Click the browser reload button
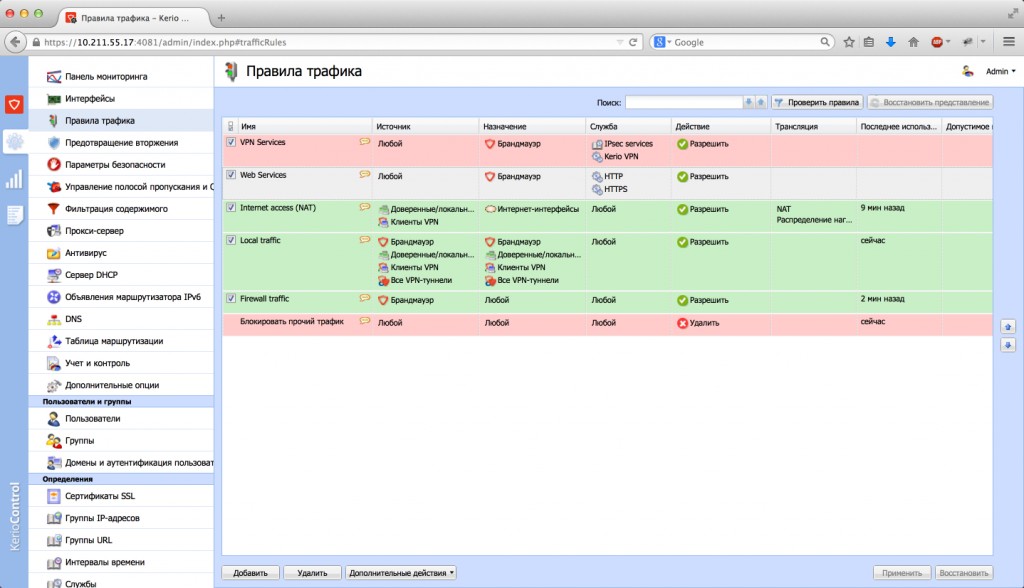 pos(633,42)
